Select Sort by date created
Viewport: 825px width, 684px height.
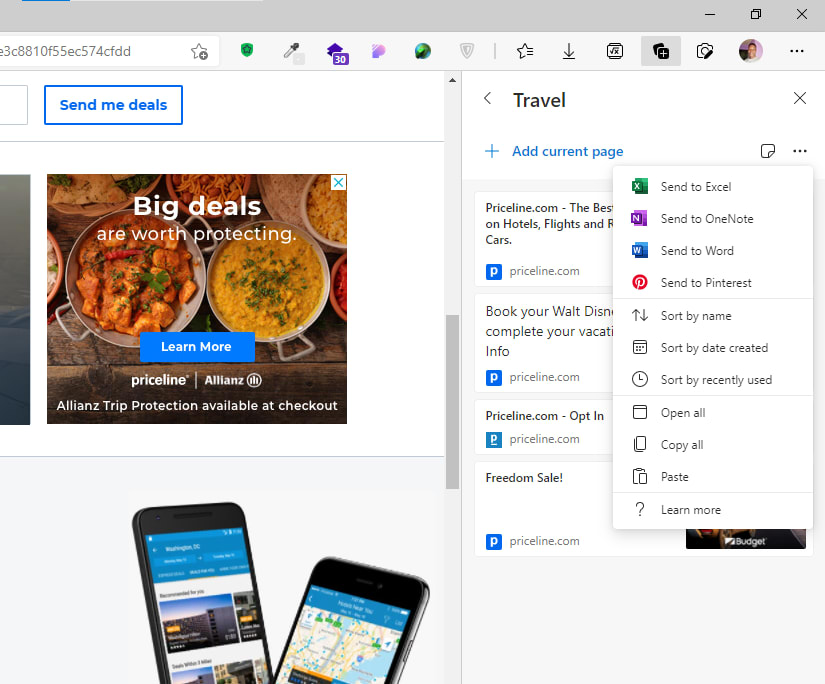pyautogui.click(x=713, y=348)
